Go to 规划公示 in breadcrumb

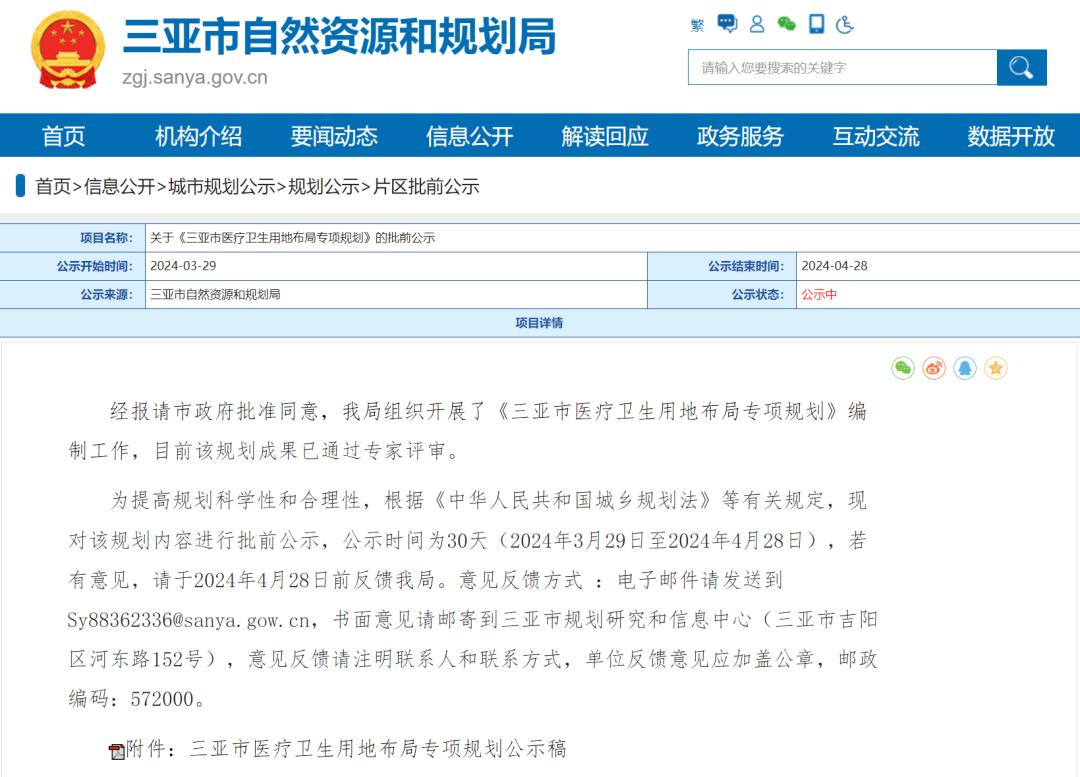324,186
